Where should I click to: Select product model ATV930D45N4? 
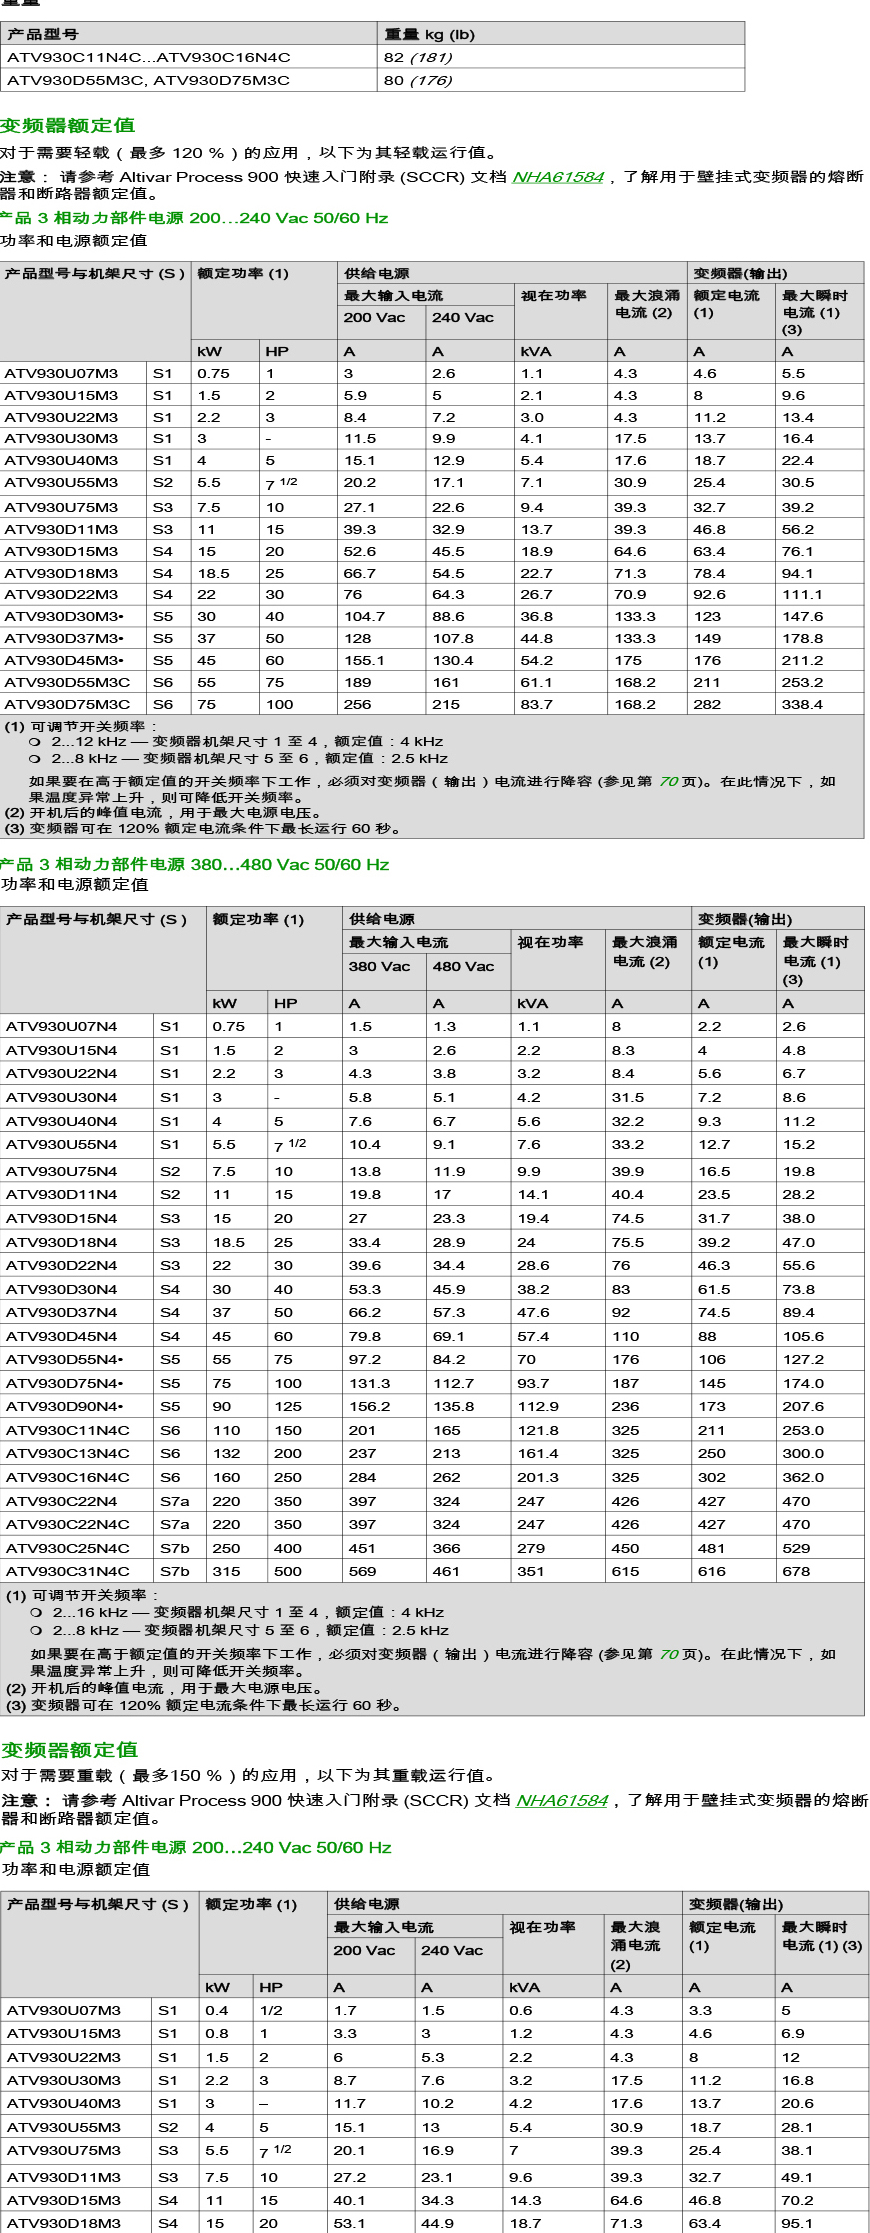point(62,1336)
